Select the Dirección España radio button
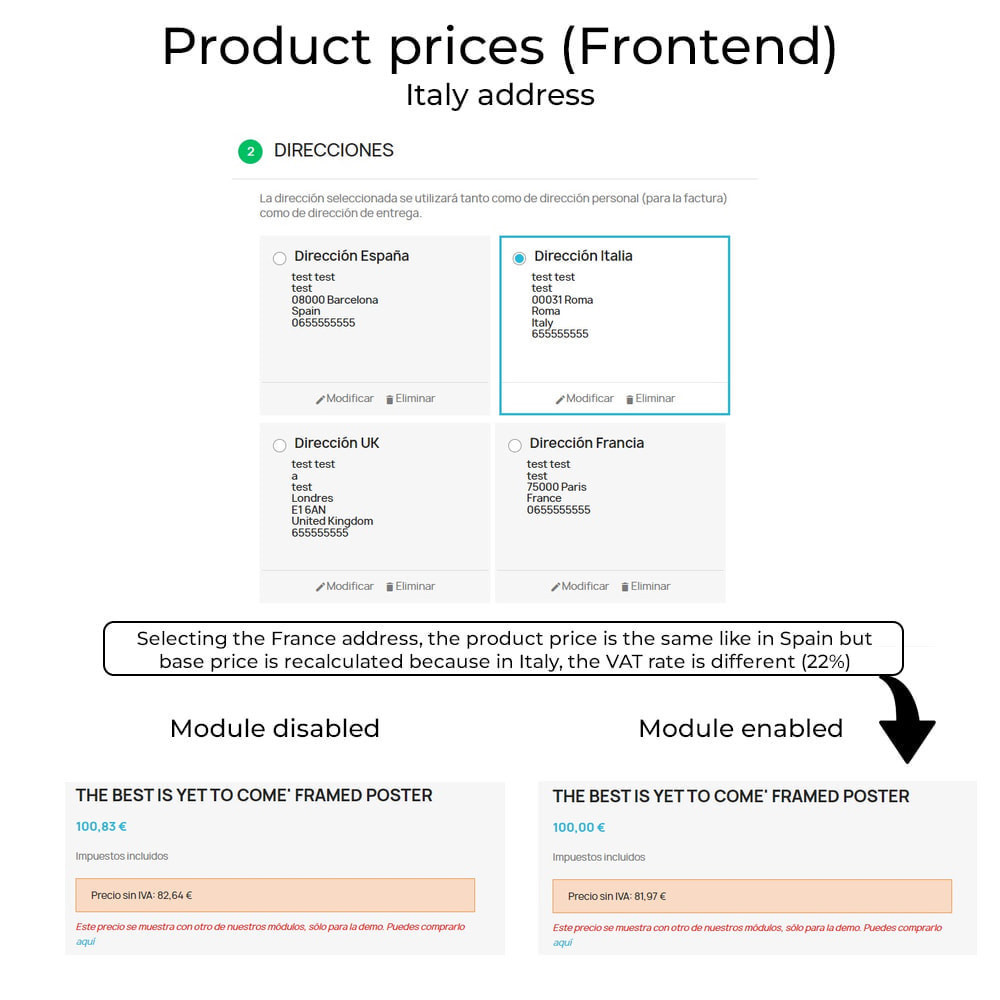The image size is (1000, 1000). coord(279,258)
